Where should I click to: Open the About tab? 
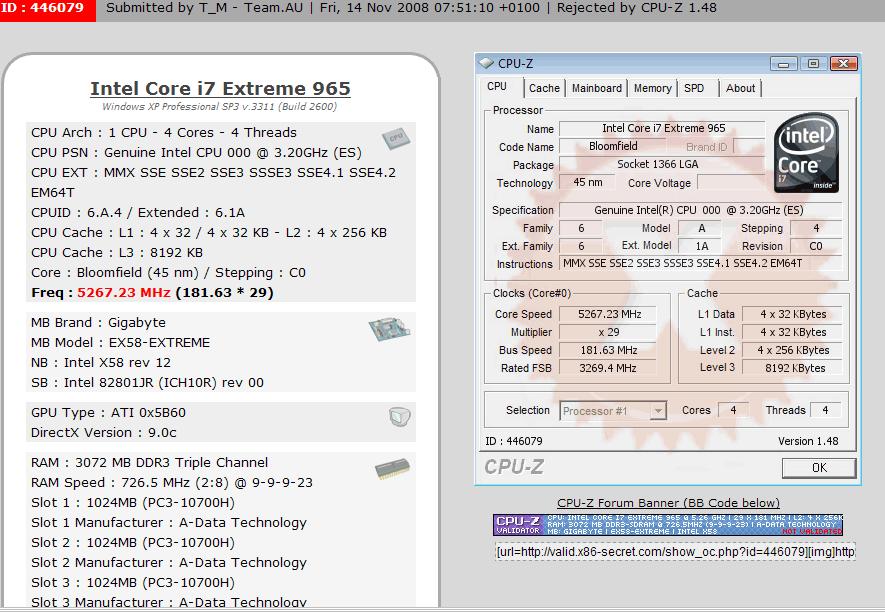click(741, 88)
